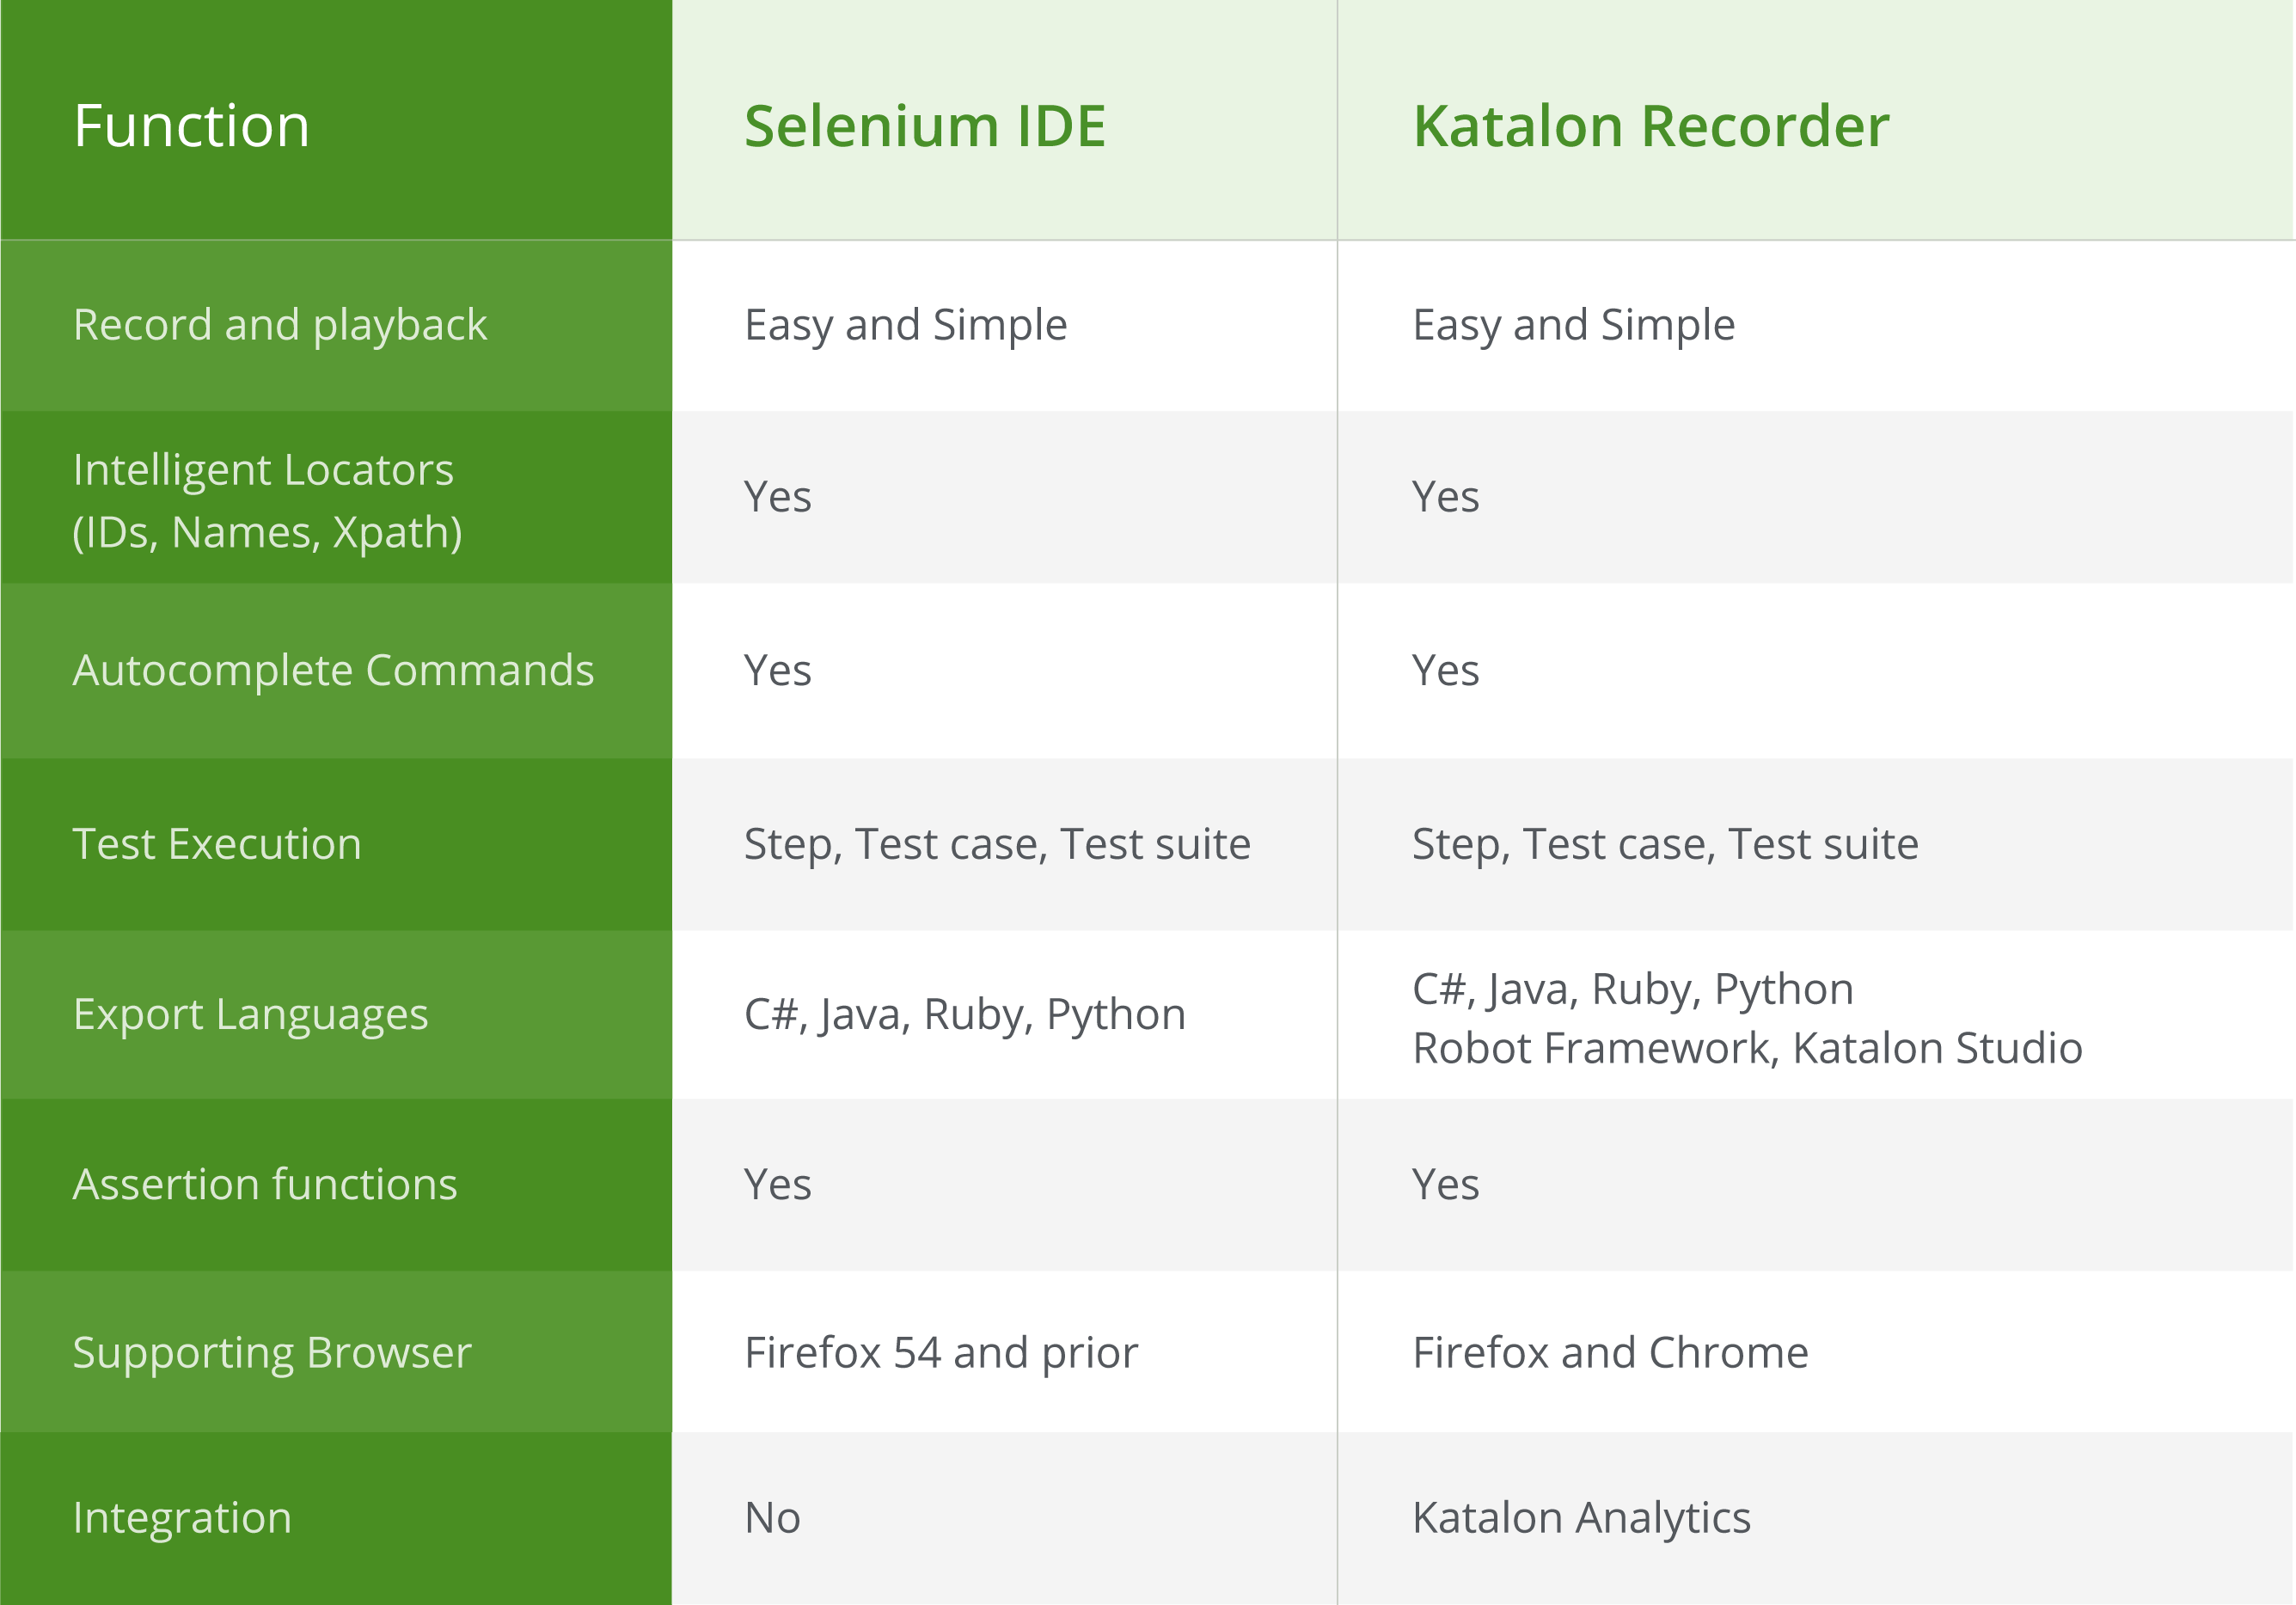Select Selenium IDE's C#, Java, Ruby, Python cell

tap(964, 1014)
